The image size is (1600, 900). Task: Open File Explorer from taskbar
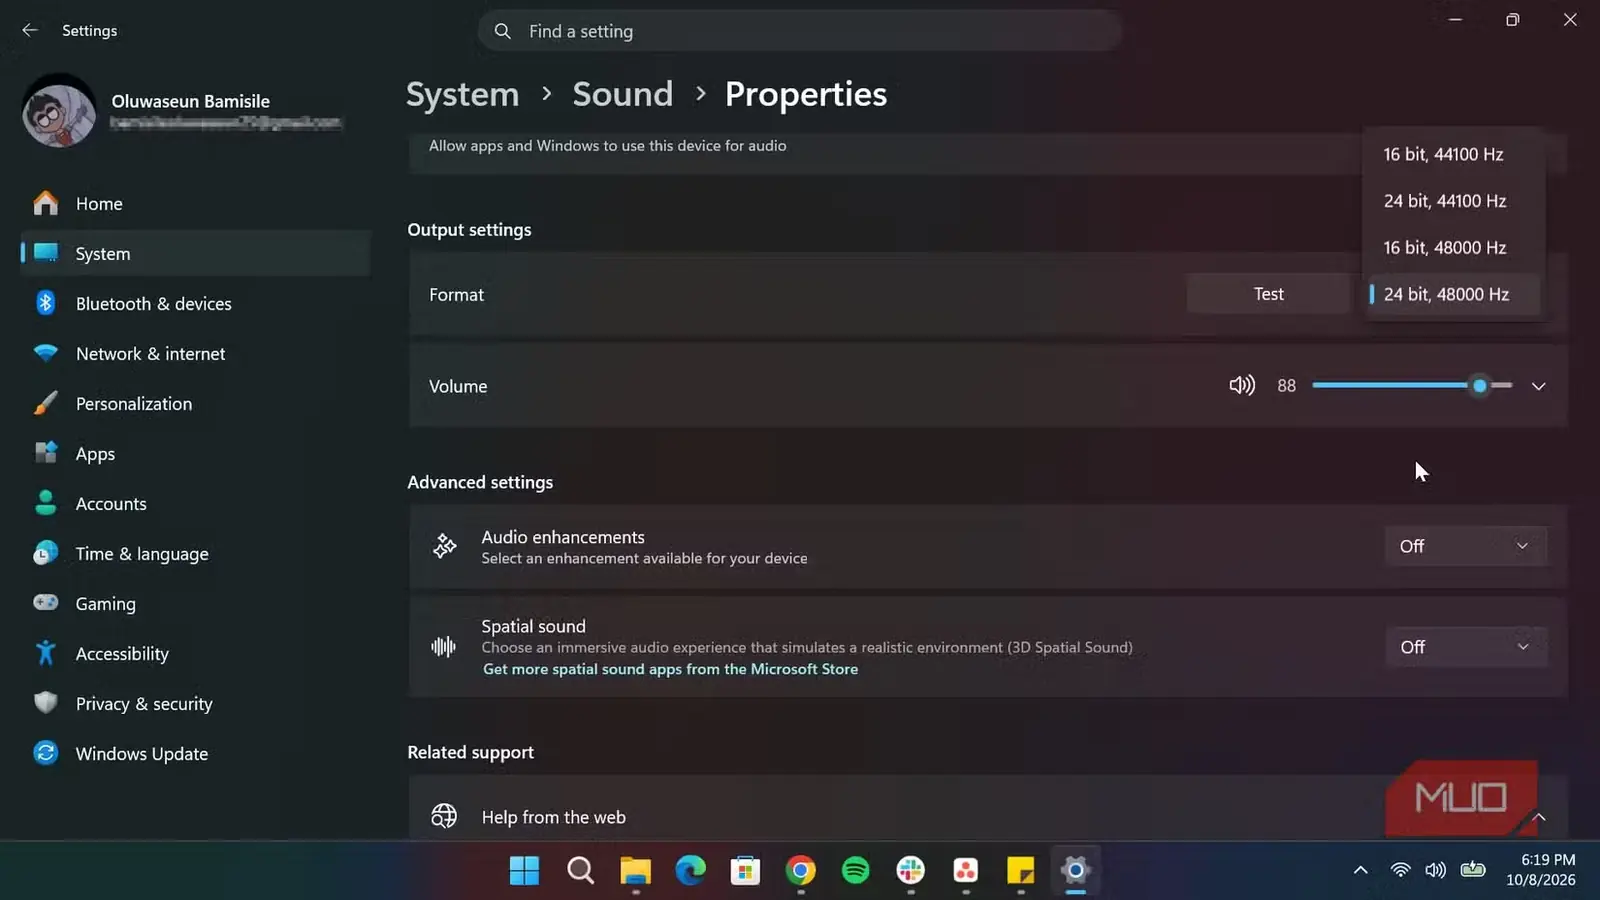635,871
